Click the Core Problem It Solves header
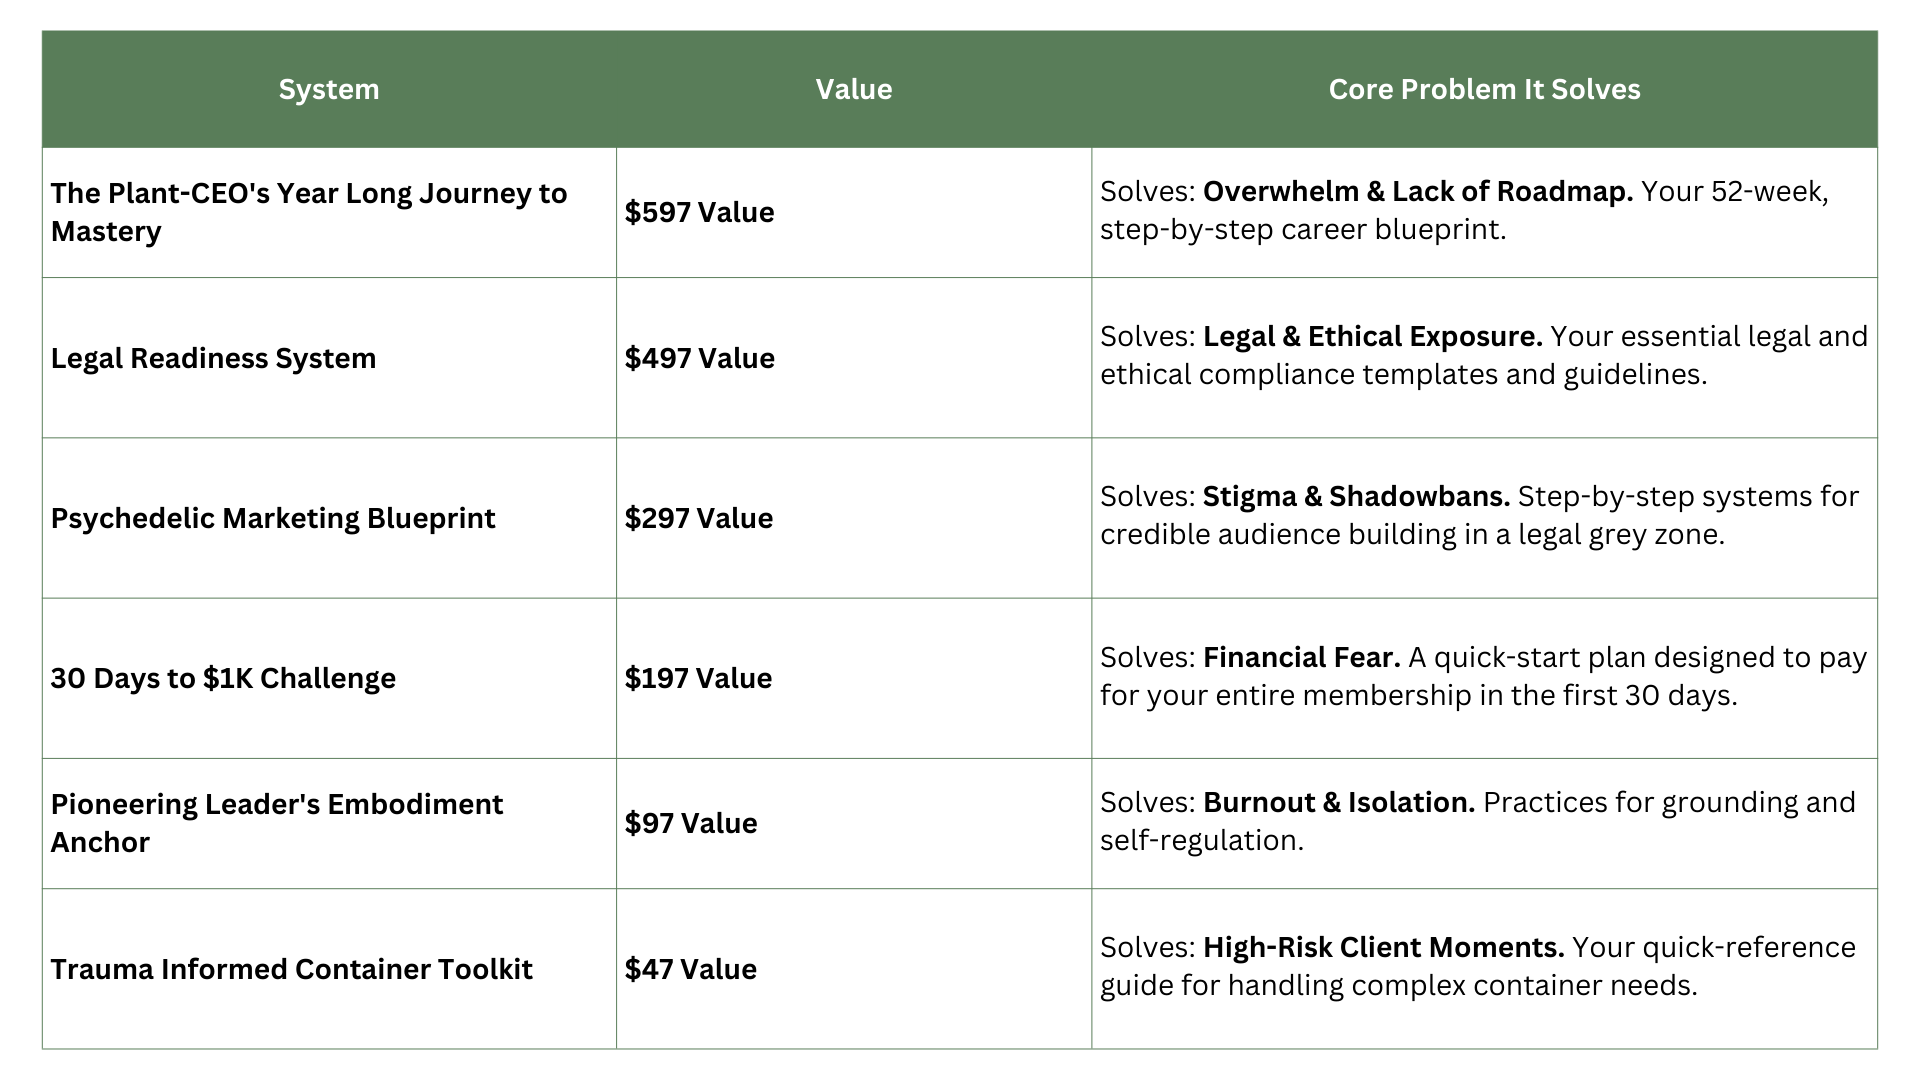1920x1080 pixels. [1484, 90]
